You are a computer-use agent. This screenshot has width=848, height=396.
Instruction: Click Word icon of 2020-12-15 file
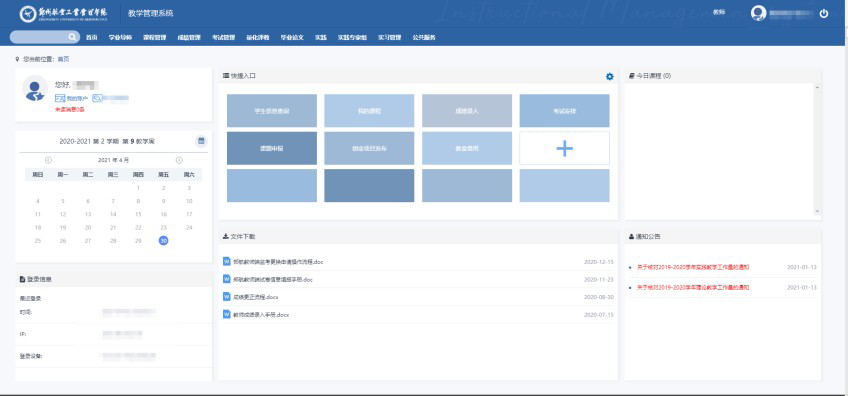tap(227, 261)
